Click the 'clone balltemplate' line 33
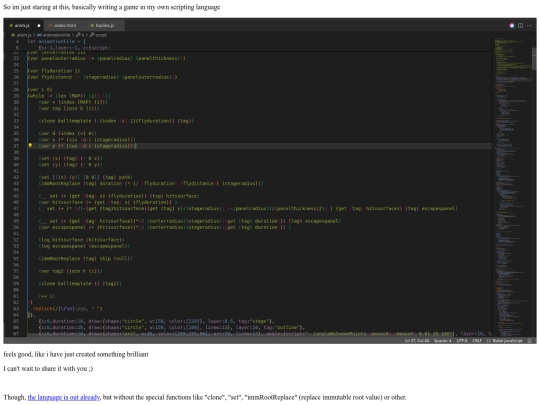Screen dimensions: 540x405 (x=116, y=121)
